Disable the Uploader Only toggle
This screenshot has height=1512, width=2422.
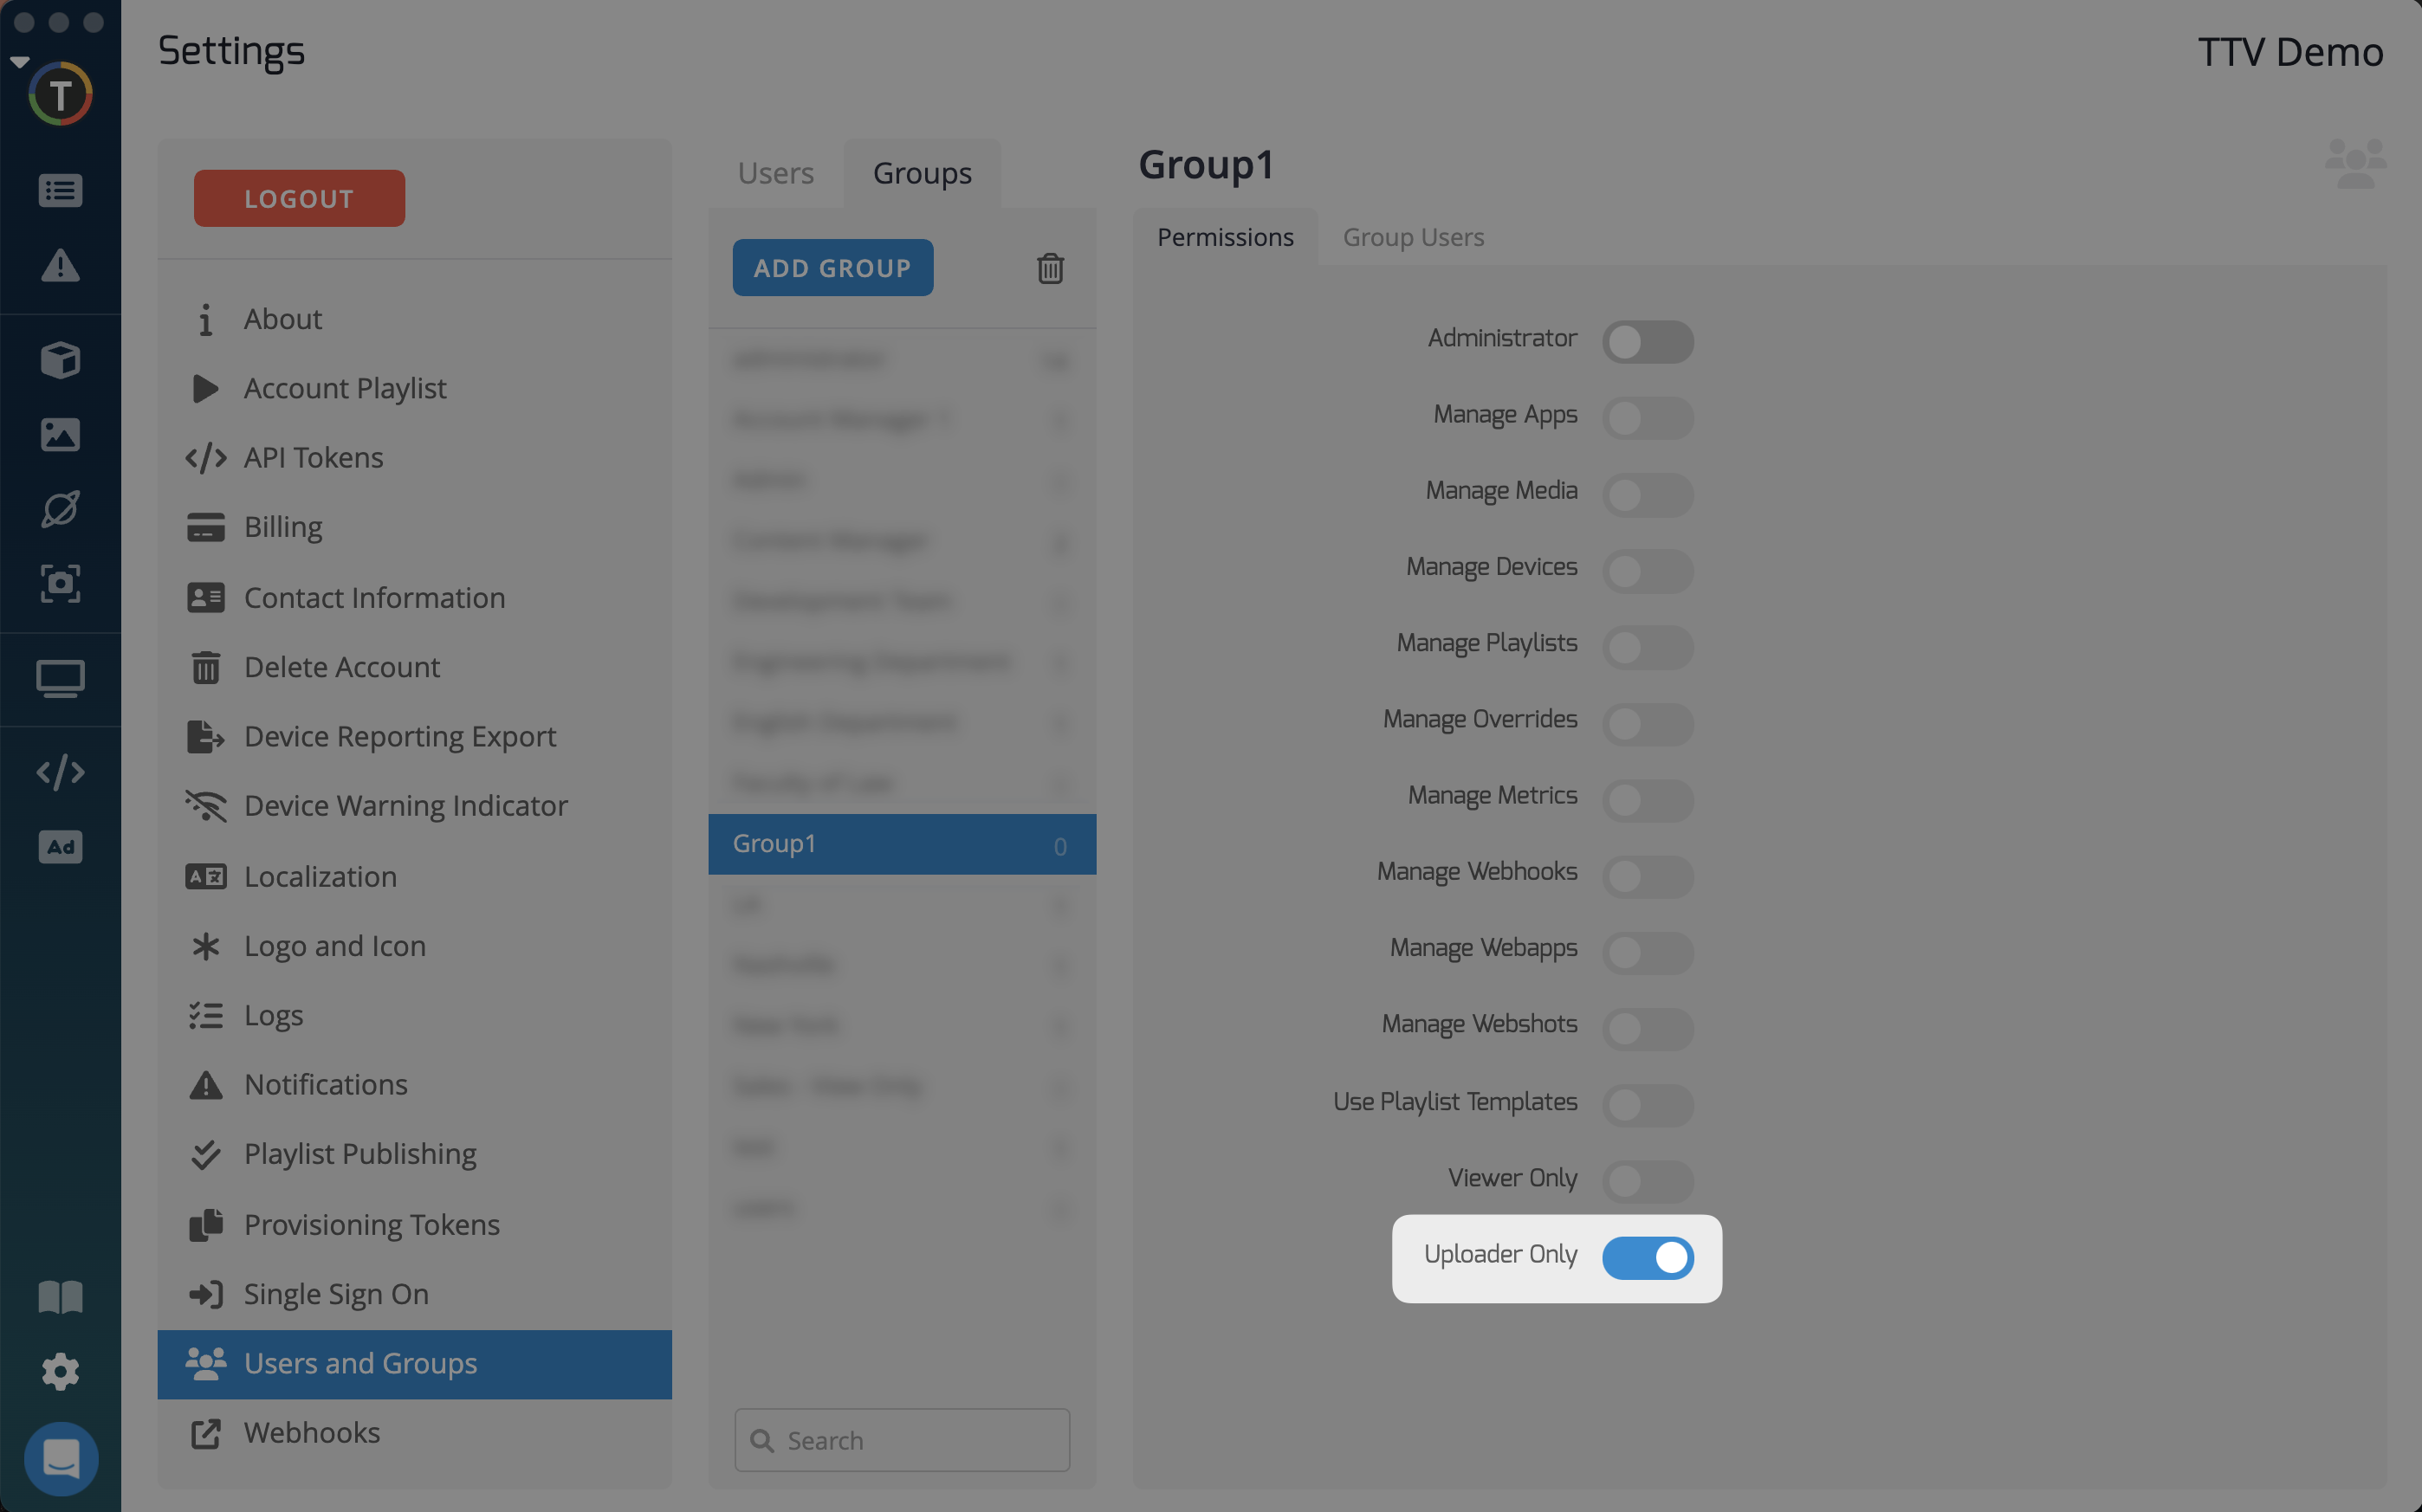coord(1647,1257)
